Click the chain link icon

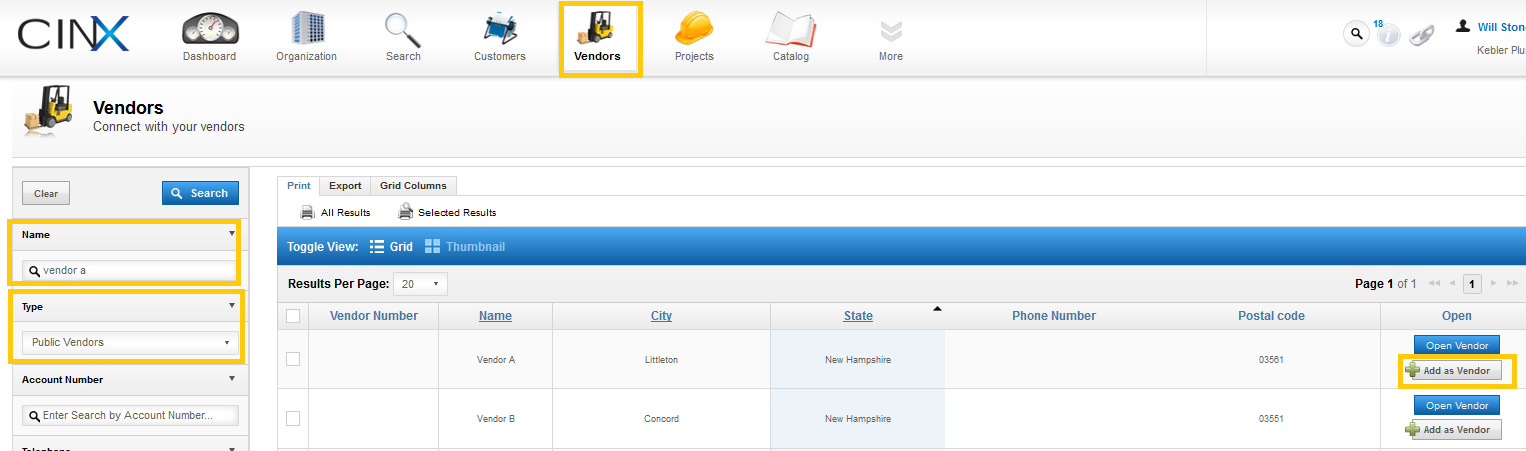click(1421, 36)
